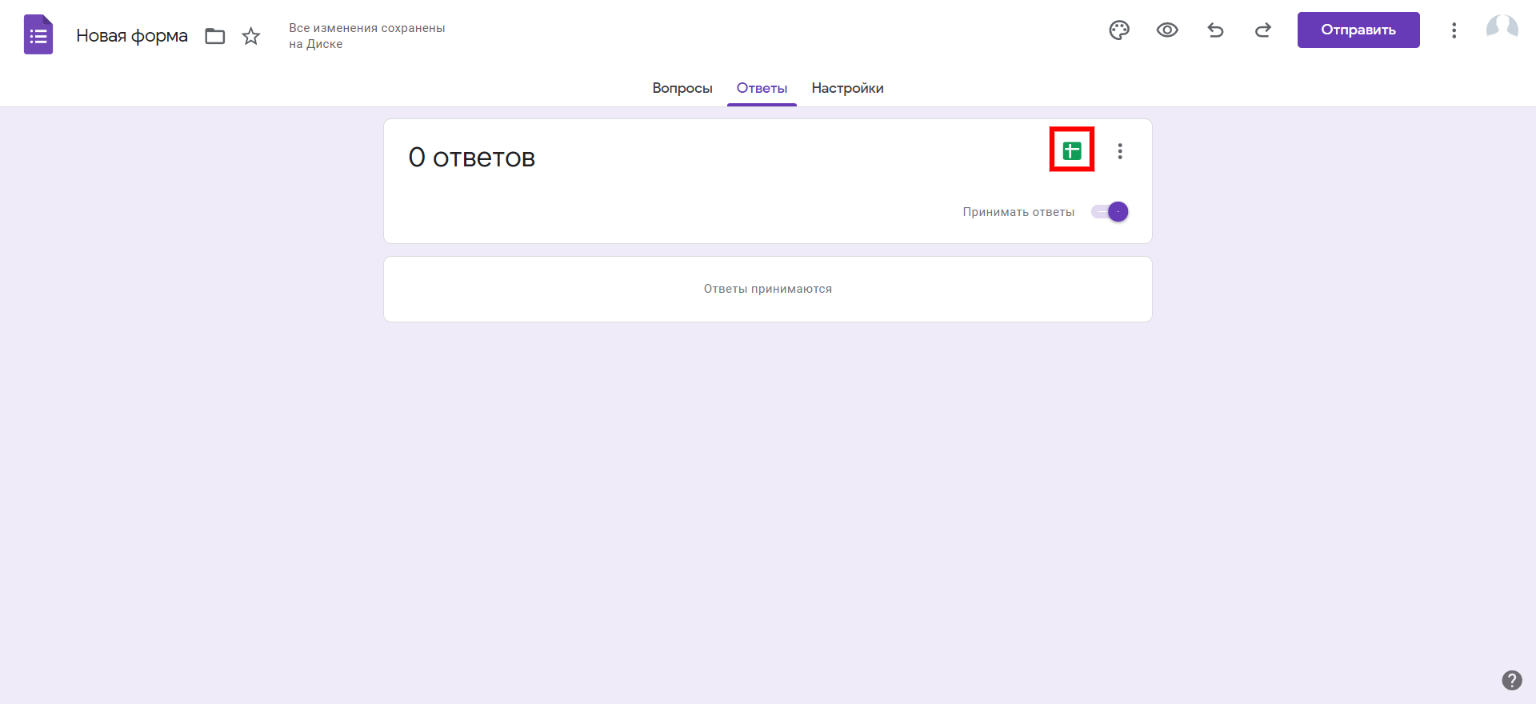1536x704 pixels.
Task: Undo the last change
Action: pos(1215,30)
